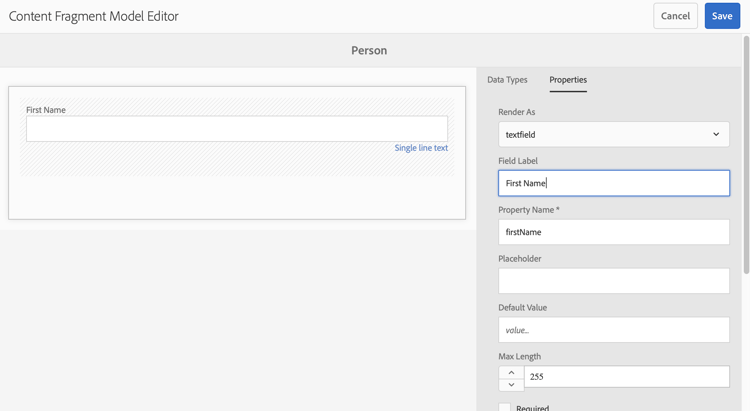Decrease Max Length with down arrow
Image resolution: width=750 pixels, height=411 pixels.
pos(511,384)
